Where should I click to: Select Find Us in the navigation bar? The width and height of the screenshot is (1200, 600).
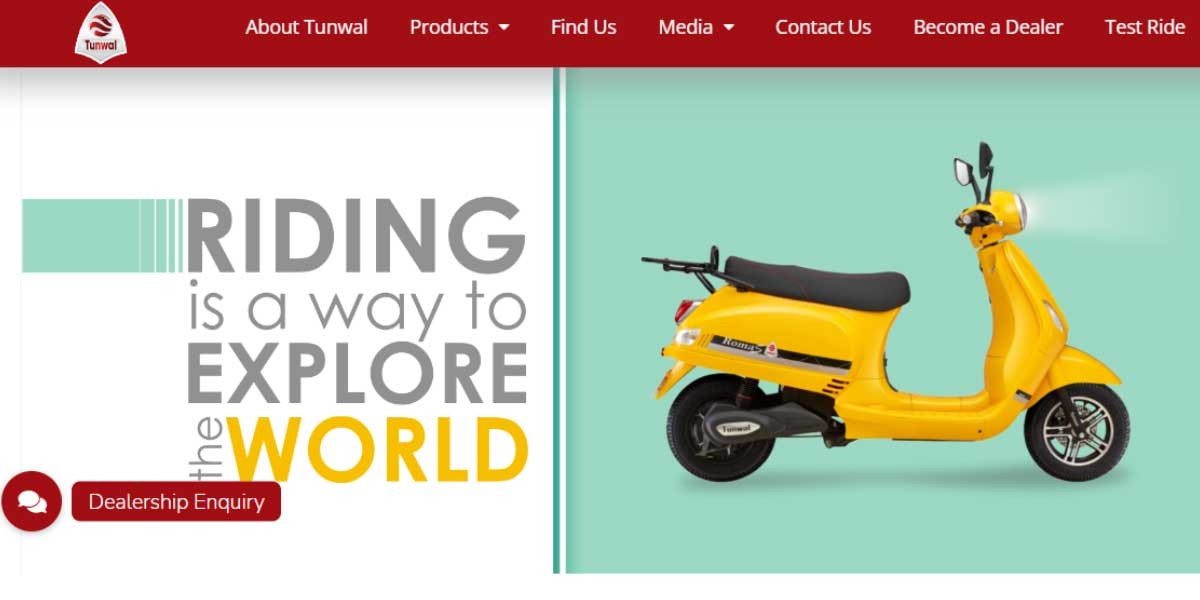coord(583,27)
